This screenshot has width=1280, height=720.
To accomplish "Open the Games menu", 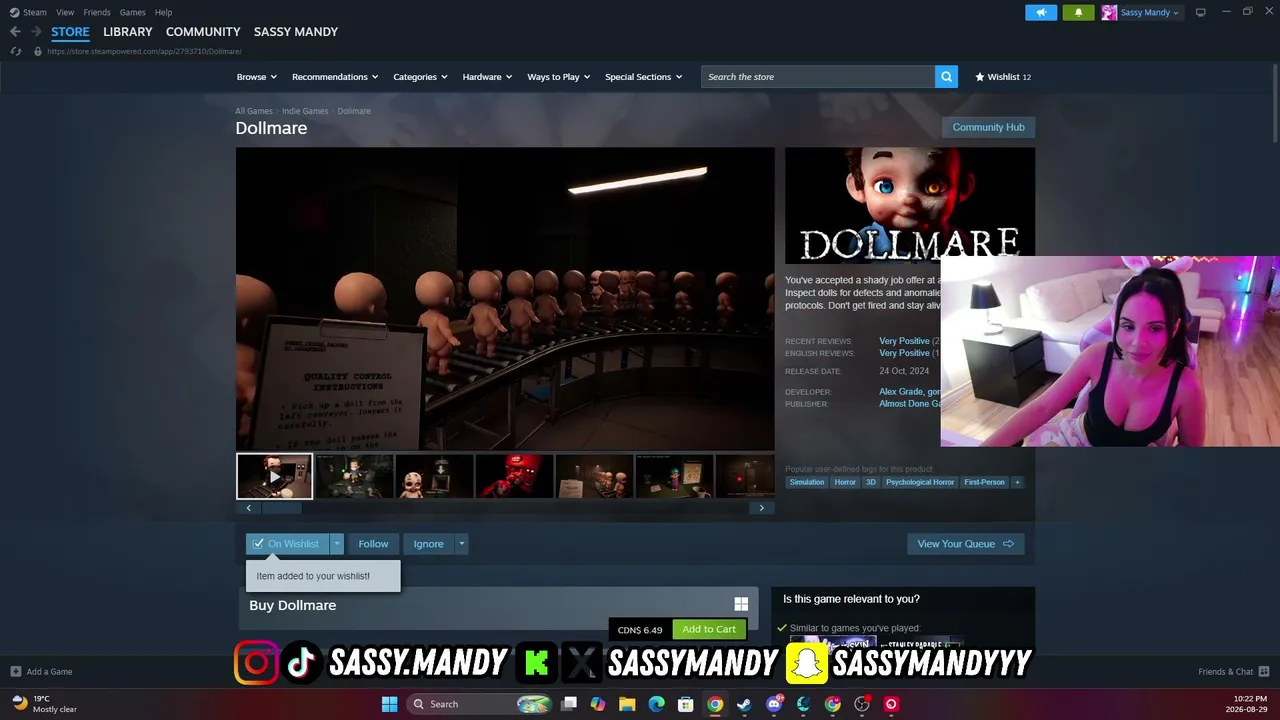I will [132, 12].
